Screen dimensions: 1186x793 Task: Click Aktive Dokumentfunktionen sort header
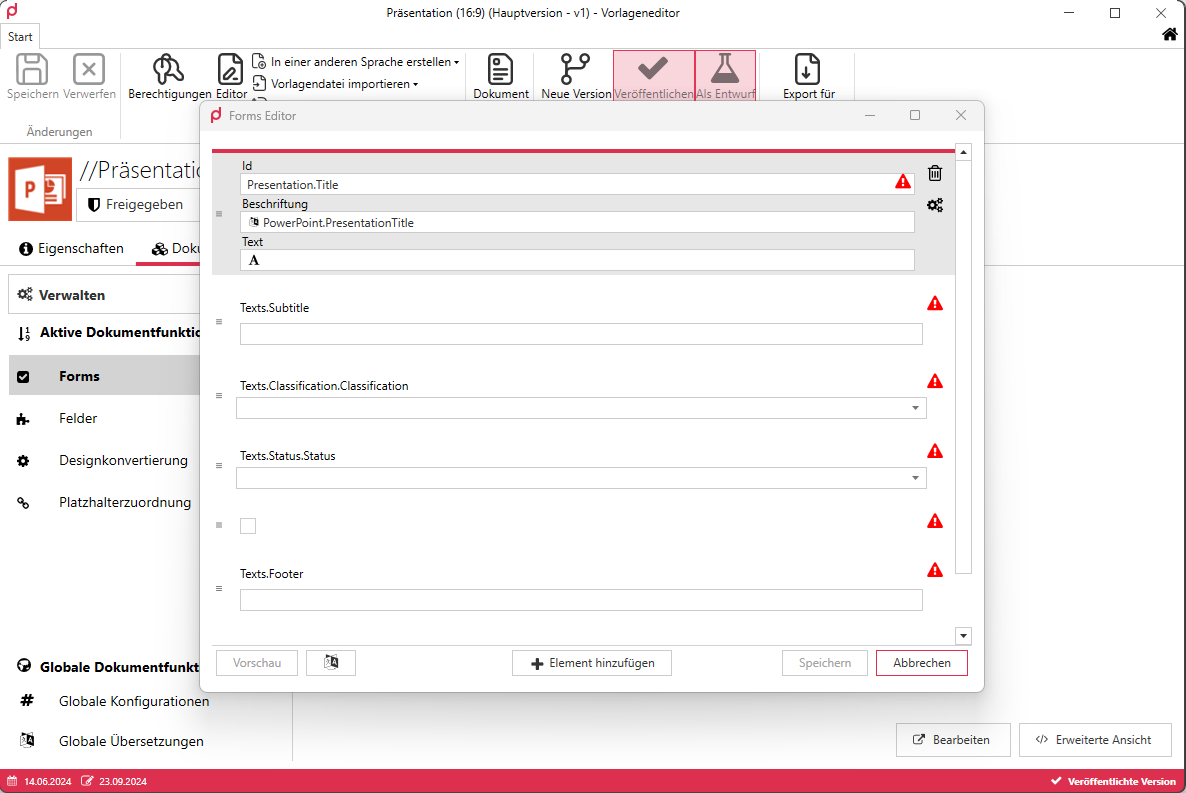click(x=110, y=333)
